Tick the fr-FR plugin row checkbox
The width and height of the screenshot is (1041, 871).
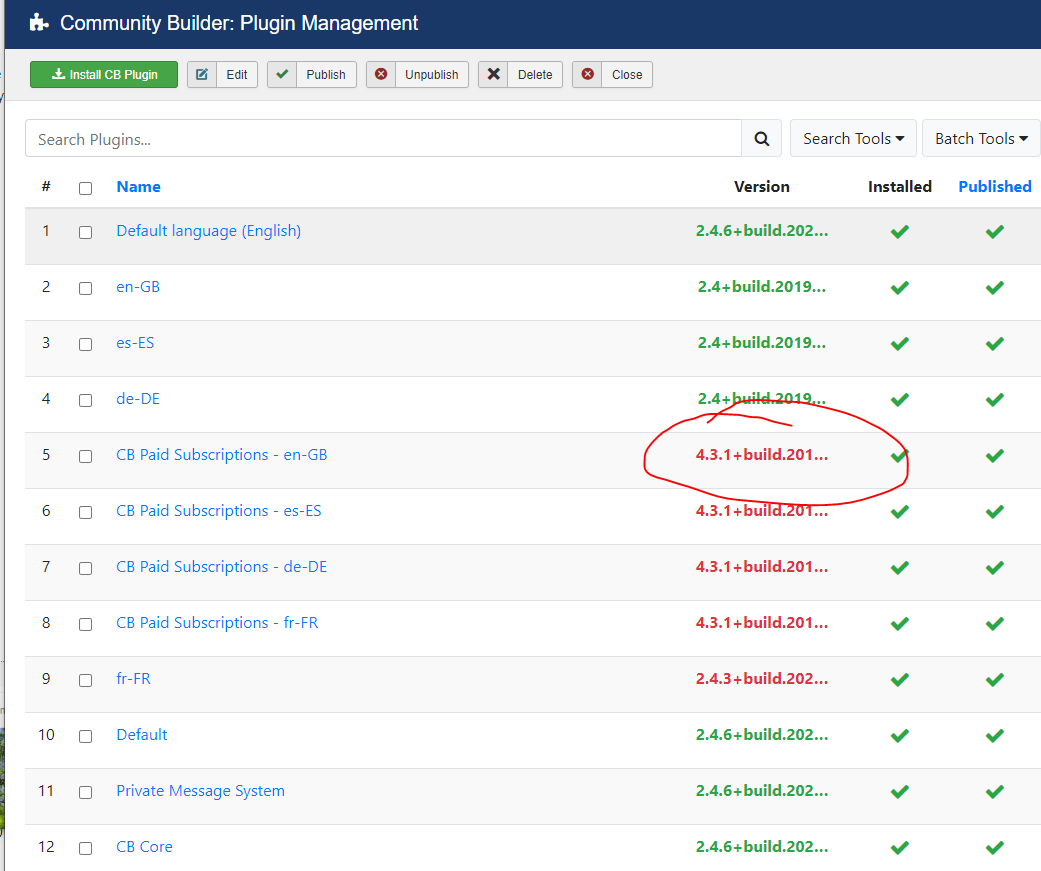tap(85, 680)
